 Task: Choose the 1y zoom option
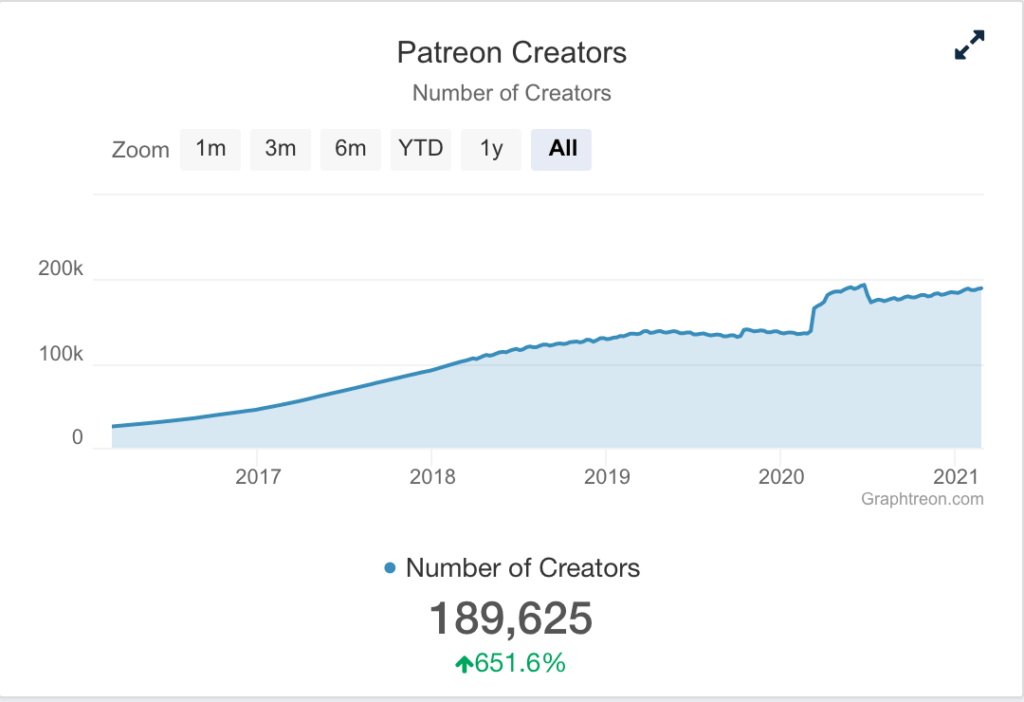(x=491, y=150)
